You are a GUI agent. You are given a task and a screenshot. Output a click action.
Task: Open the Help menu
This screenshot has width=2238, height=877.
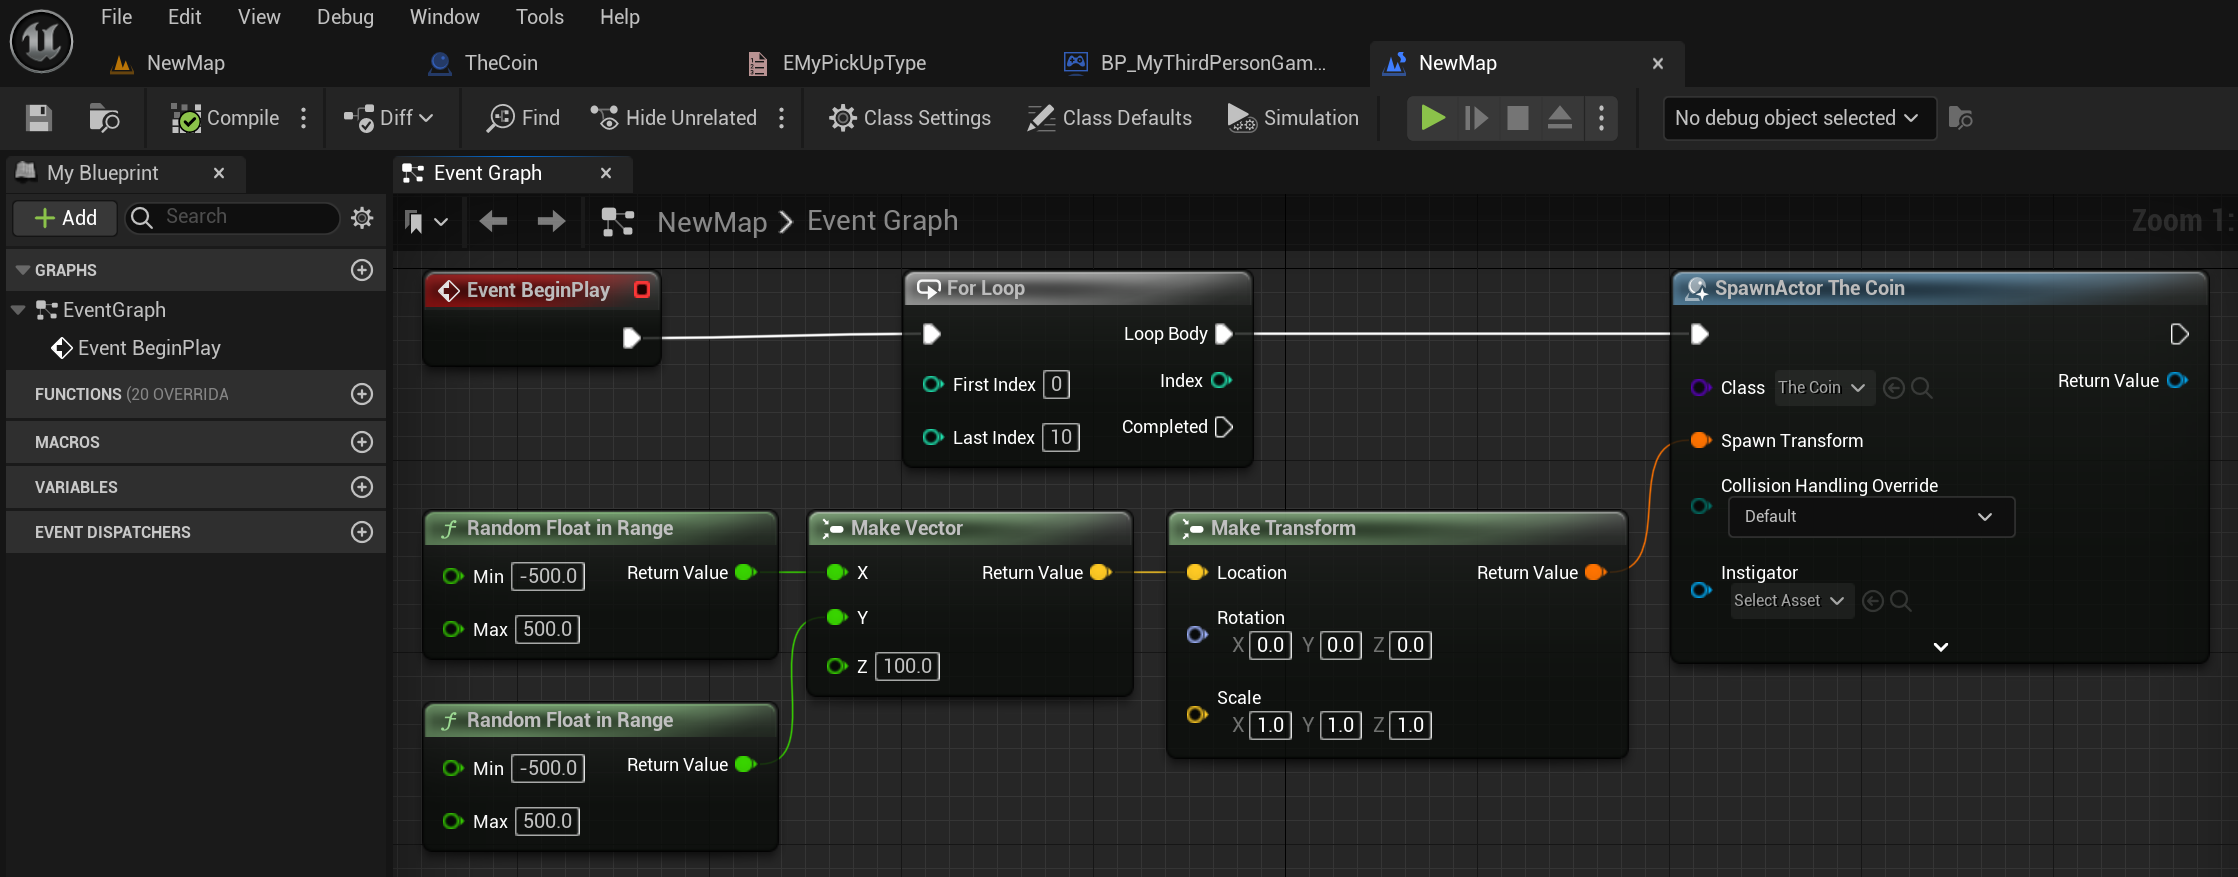click(620, 17)
